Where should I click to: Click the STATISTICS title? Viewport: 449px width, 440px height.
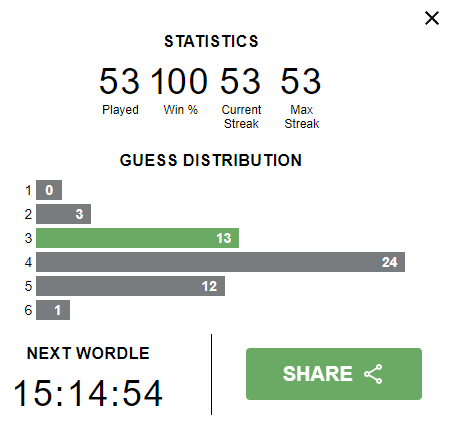pos(211,41)
